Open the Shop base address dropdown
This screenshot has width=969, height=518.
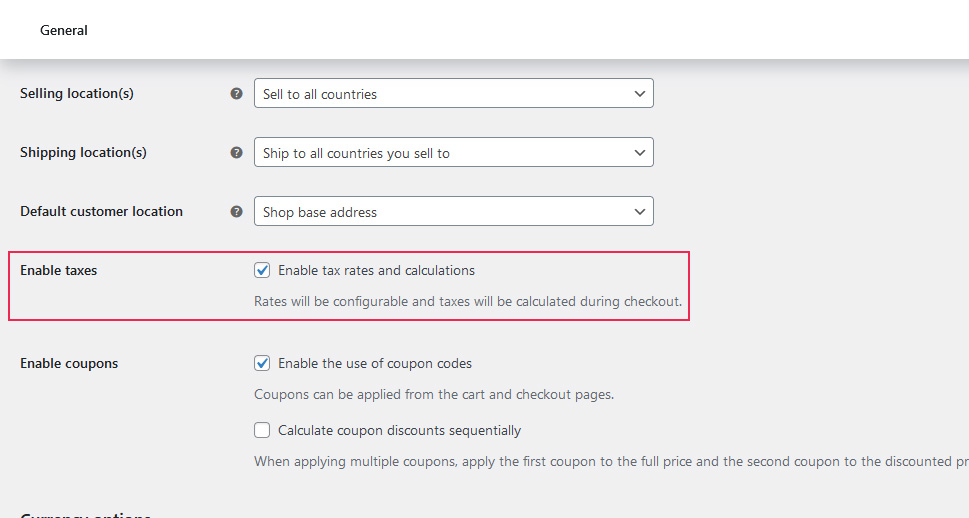coord(453,212)
